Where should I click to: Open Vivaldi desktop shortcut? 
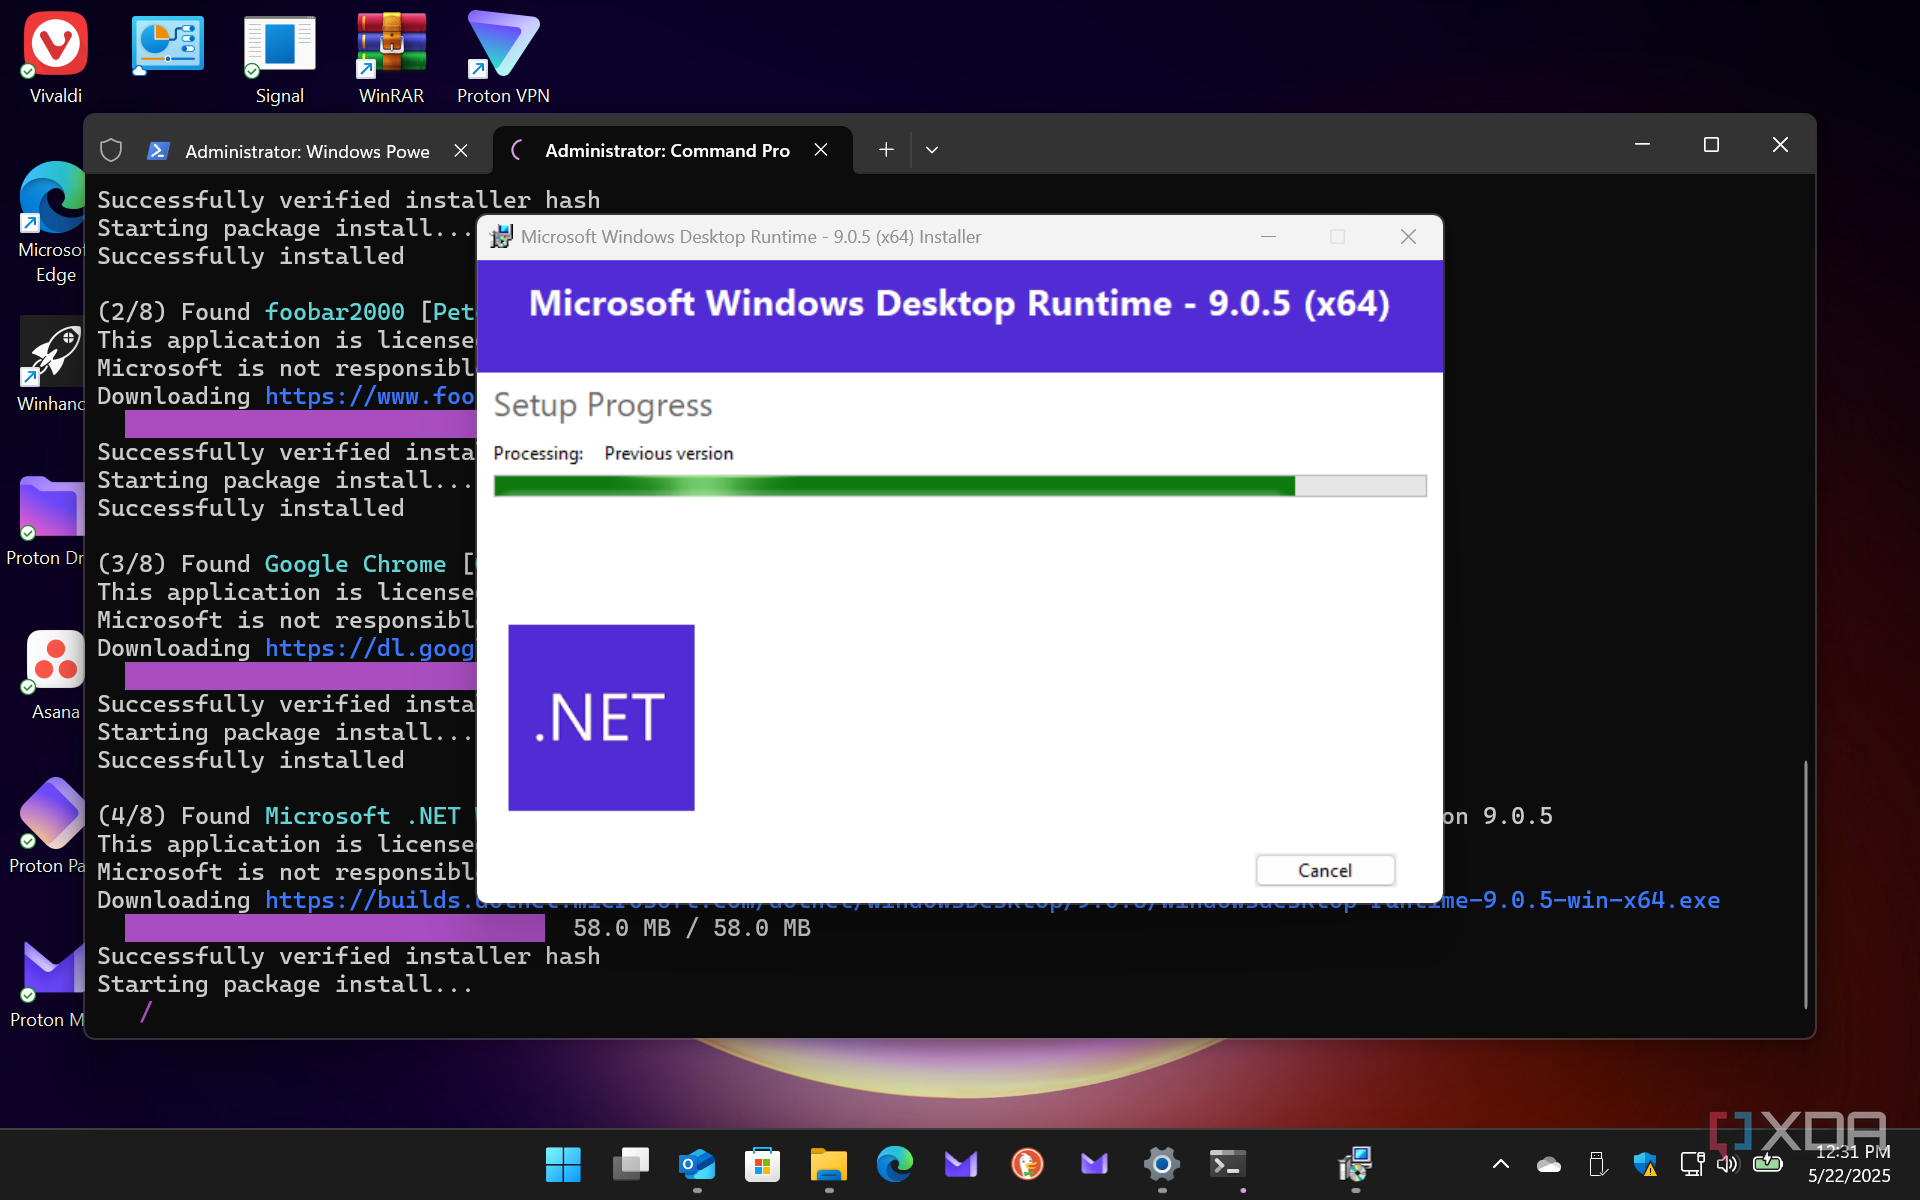56,45
